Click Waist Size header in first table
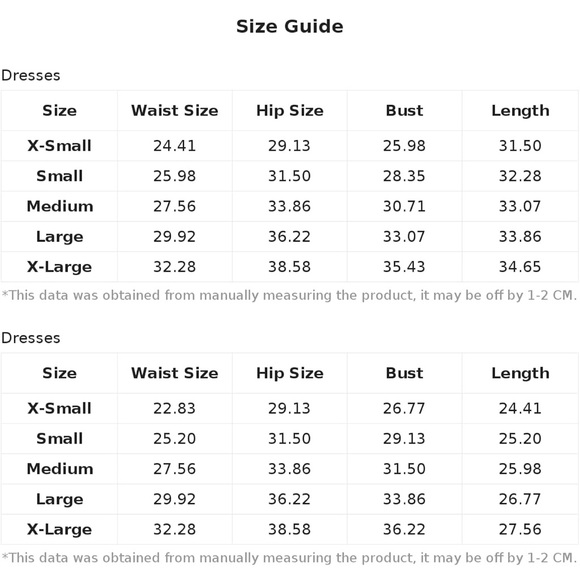The height and width of the screenshot is (580, 580). (175, 111)
